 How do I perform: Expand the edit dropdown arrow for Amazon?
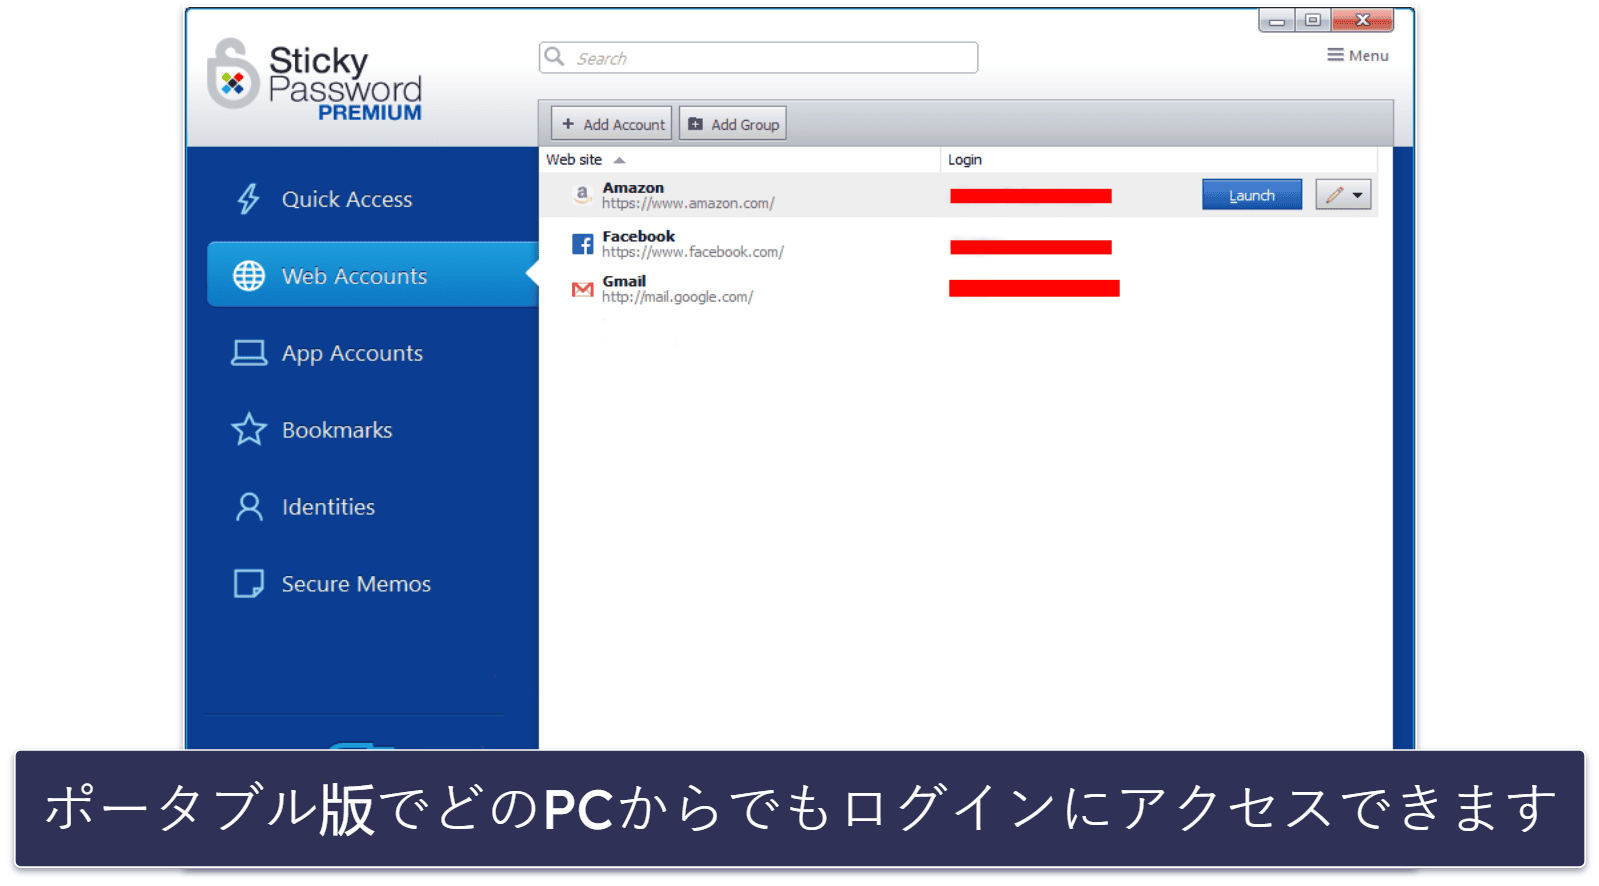pos(1358,195)
